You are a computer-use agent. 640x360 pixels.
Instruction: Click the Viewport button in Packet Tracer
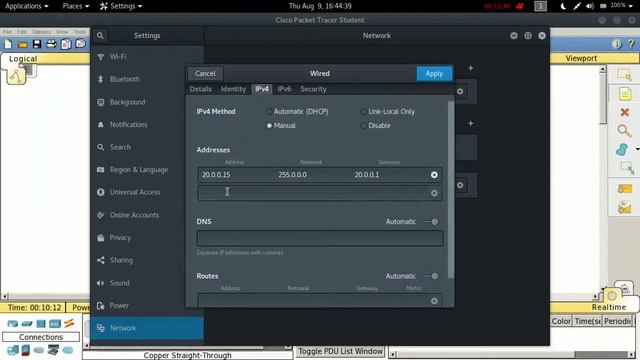point(581,58)
